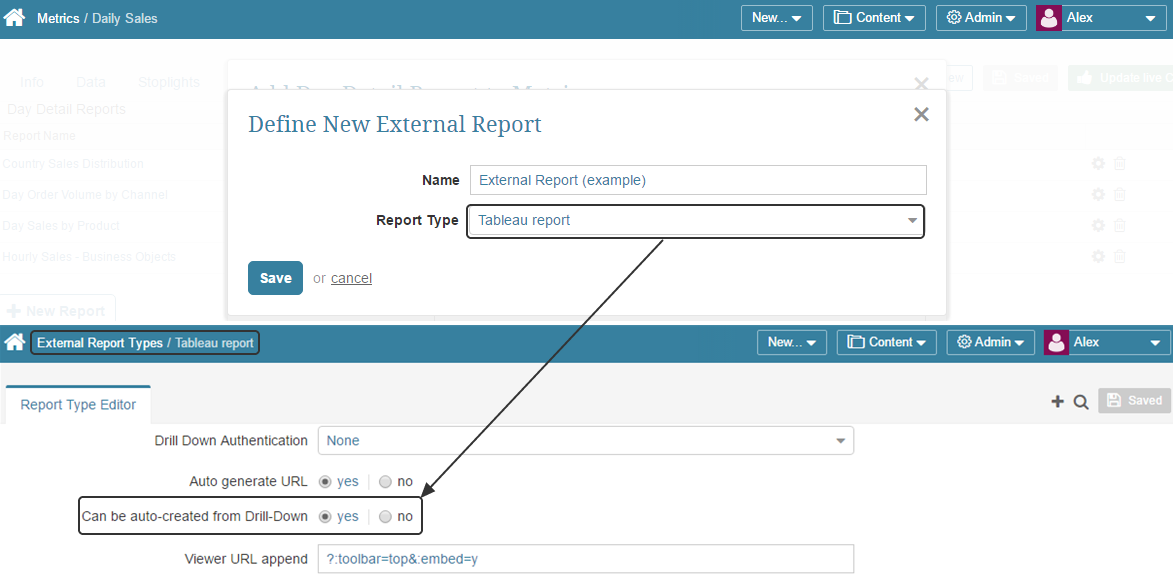Open the Report Type dropdown showing Tableau report
Screen dimensions: 1173x580
tap(695, 220)
